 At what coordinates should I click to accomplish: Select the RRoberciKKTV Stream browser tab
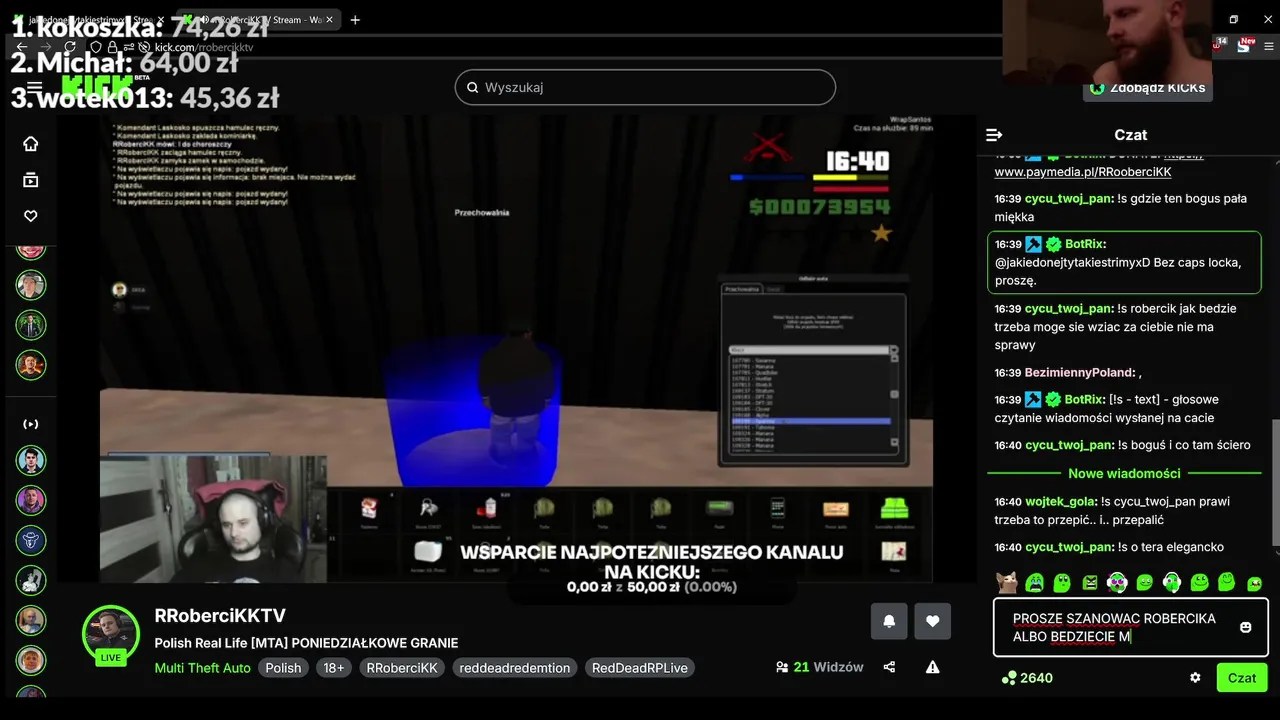tap(257, 19)
